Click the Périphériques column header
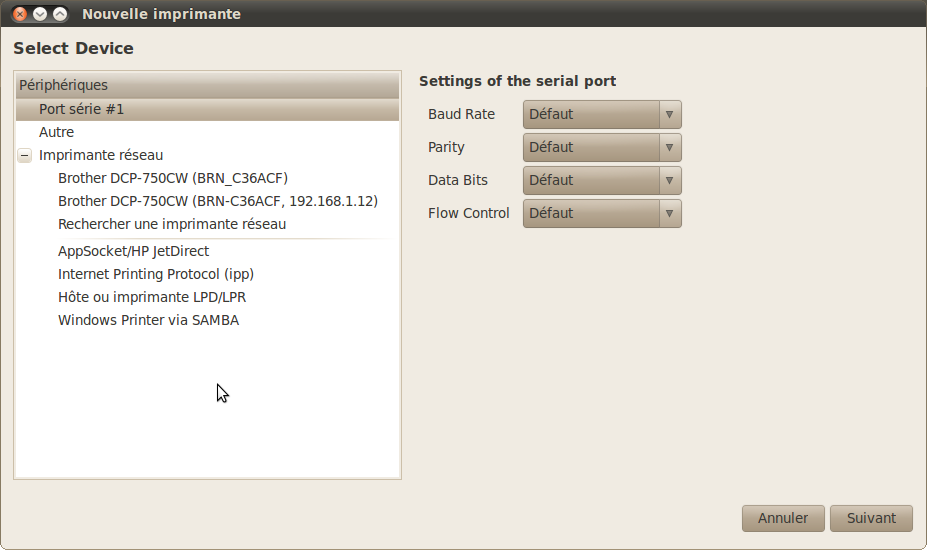927x550 pixels. (x=207, y=85)
